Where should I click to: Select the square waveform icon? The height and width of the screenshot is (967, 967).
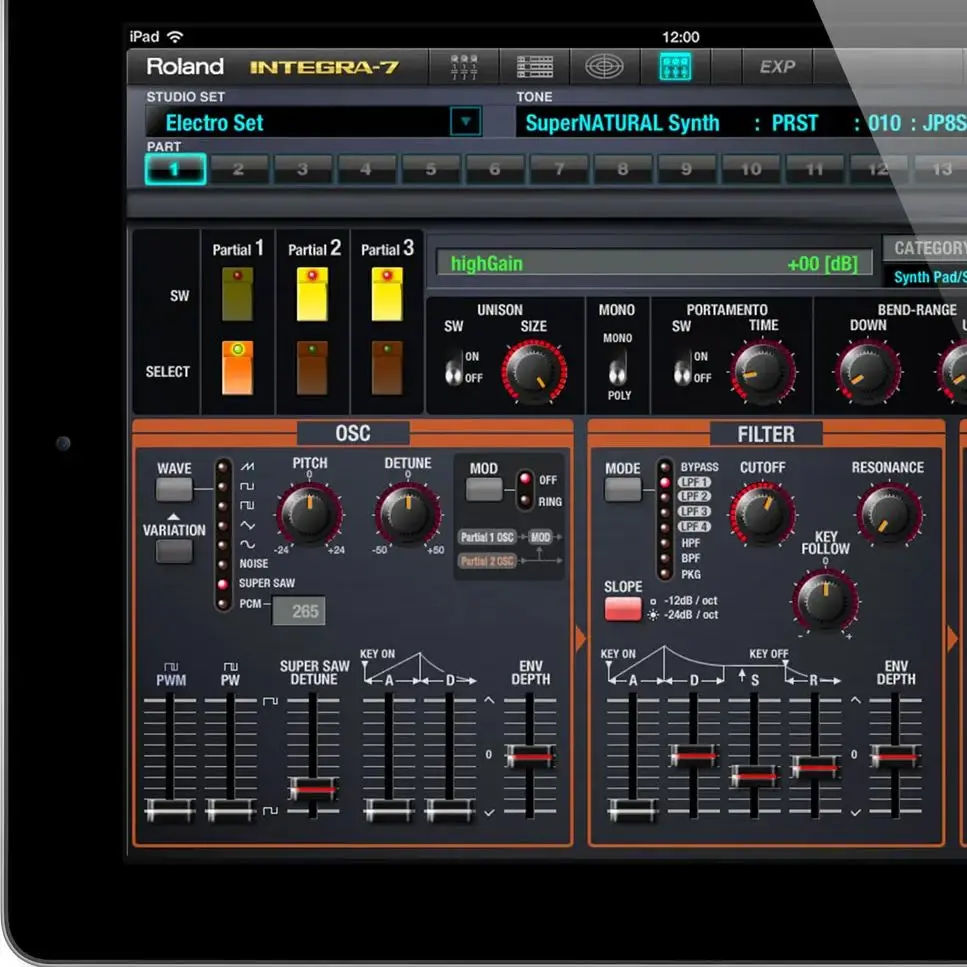[247, 486]
